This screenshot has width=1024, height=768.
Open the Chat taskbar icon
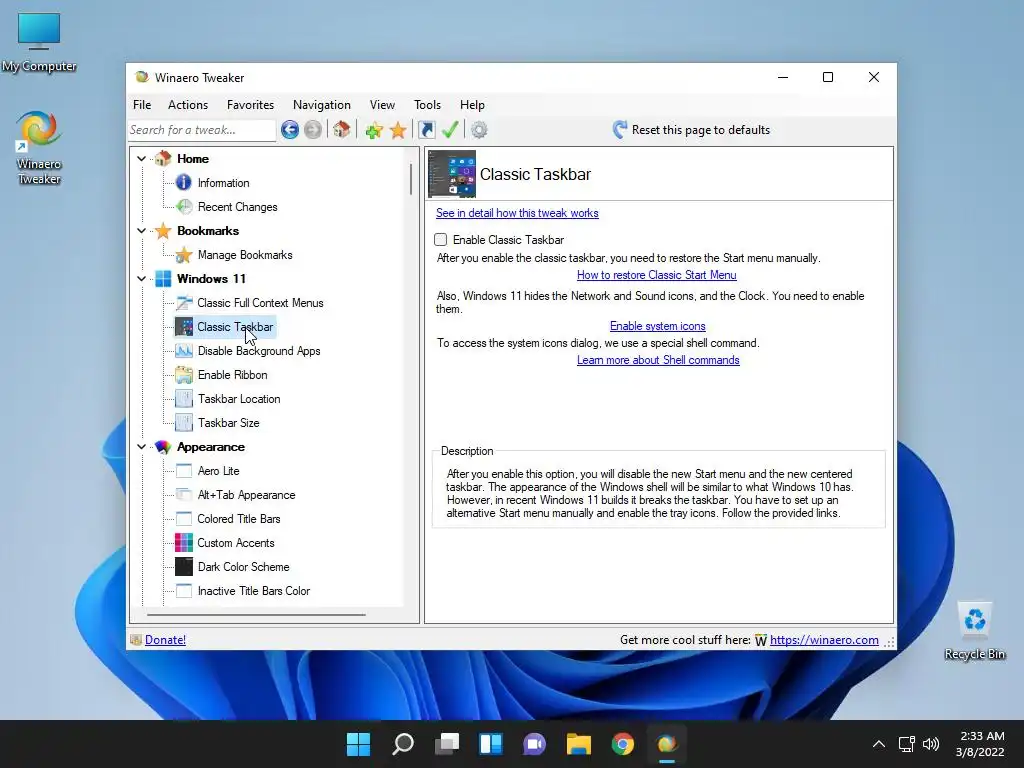pyautogui.click(x=534, y=744)
